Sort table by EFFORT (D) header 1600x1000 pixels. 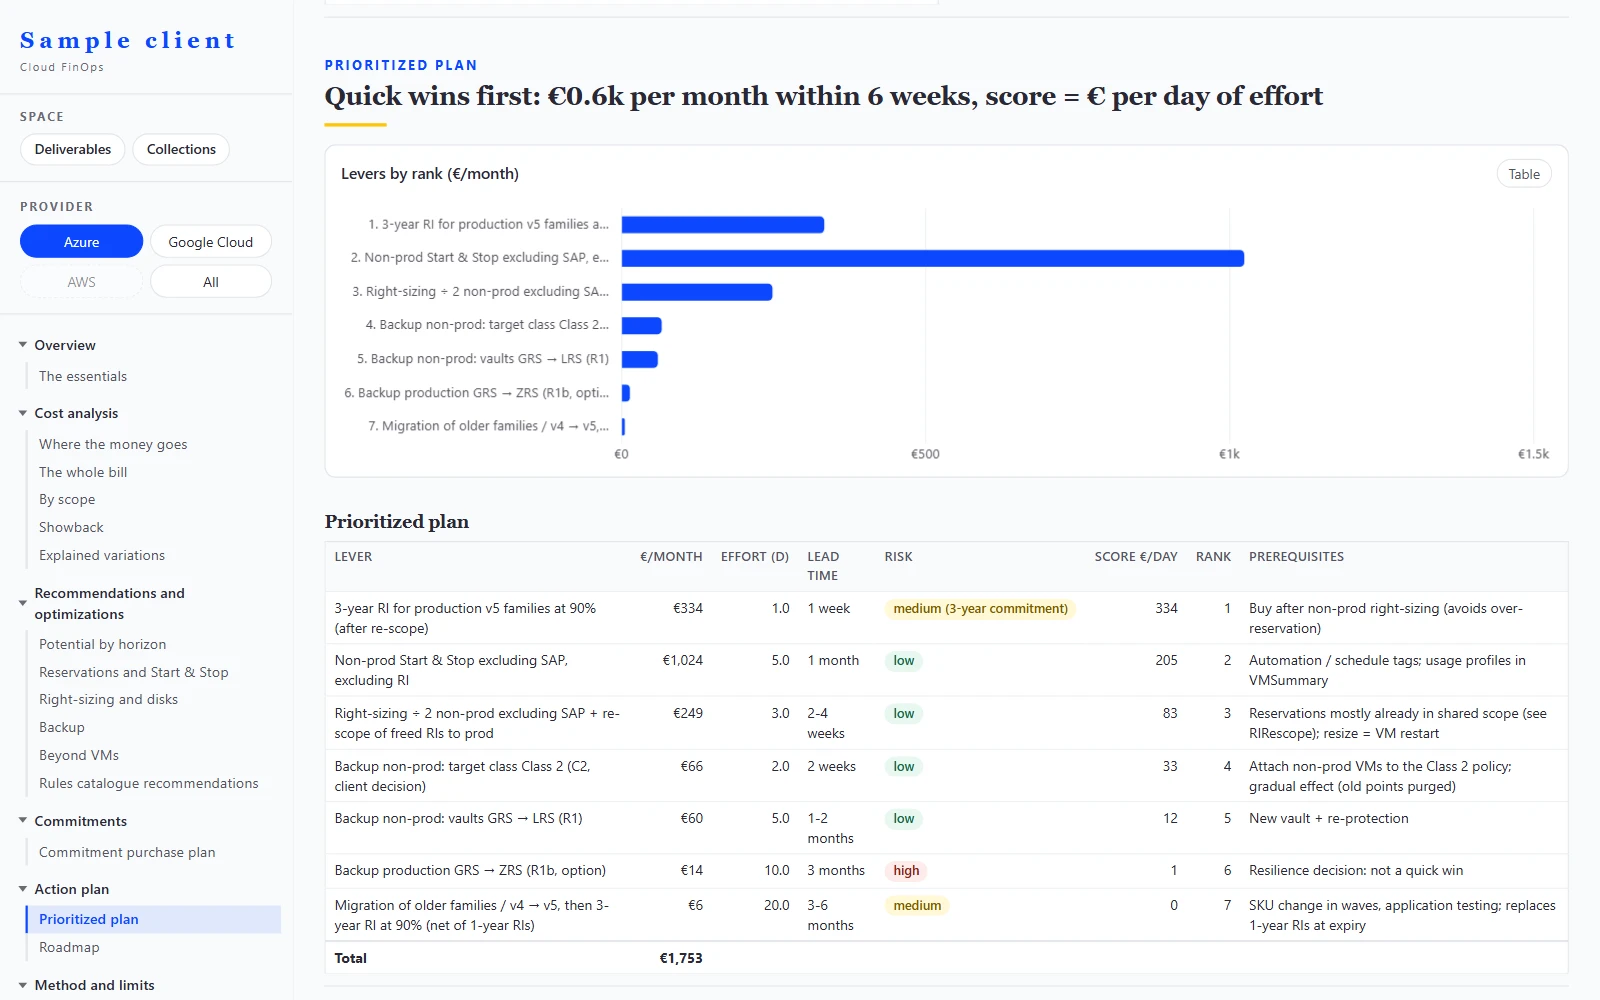coord(755,556)
